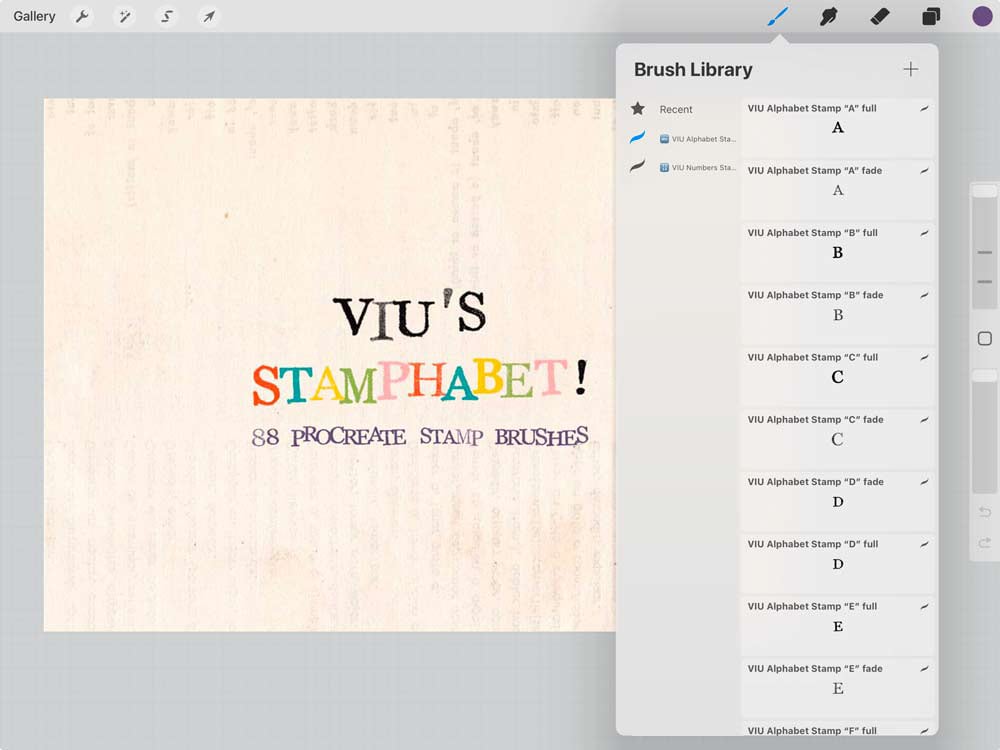
Task: Choose the Alphabet Stamp "D" fade brush
Action: (837, 500)
